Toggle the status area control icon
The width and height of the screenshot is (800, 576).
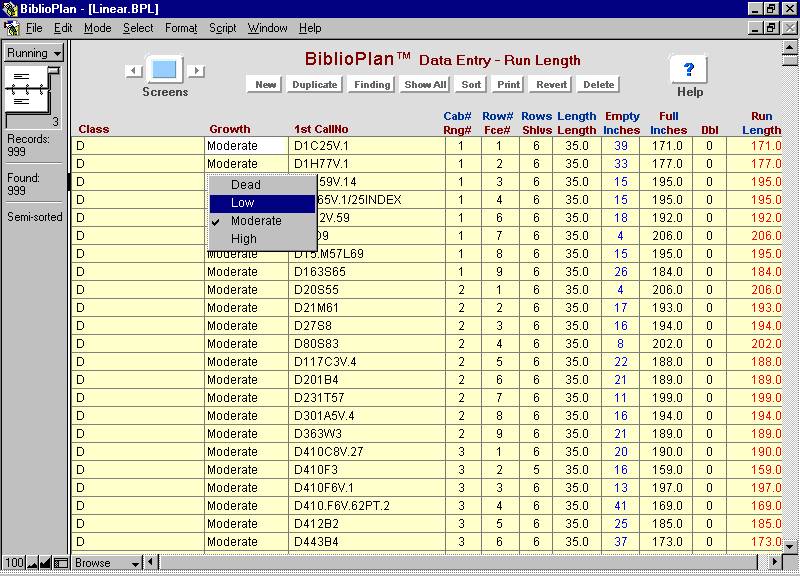point(61,563)
